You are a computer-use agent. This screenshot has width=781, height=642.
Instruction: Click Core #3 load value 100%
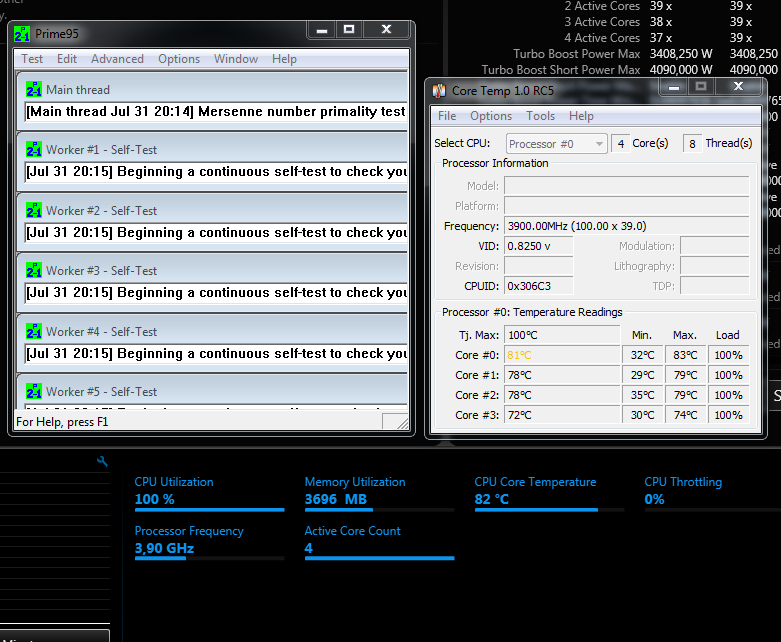tap(728, 415)
